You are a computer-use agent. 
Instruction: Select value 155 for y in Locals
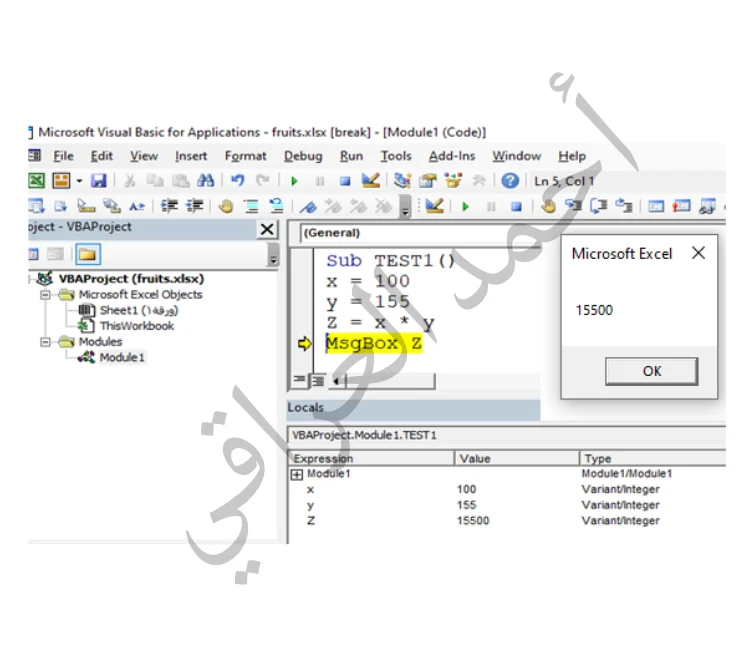467,505
